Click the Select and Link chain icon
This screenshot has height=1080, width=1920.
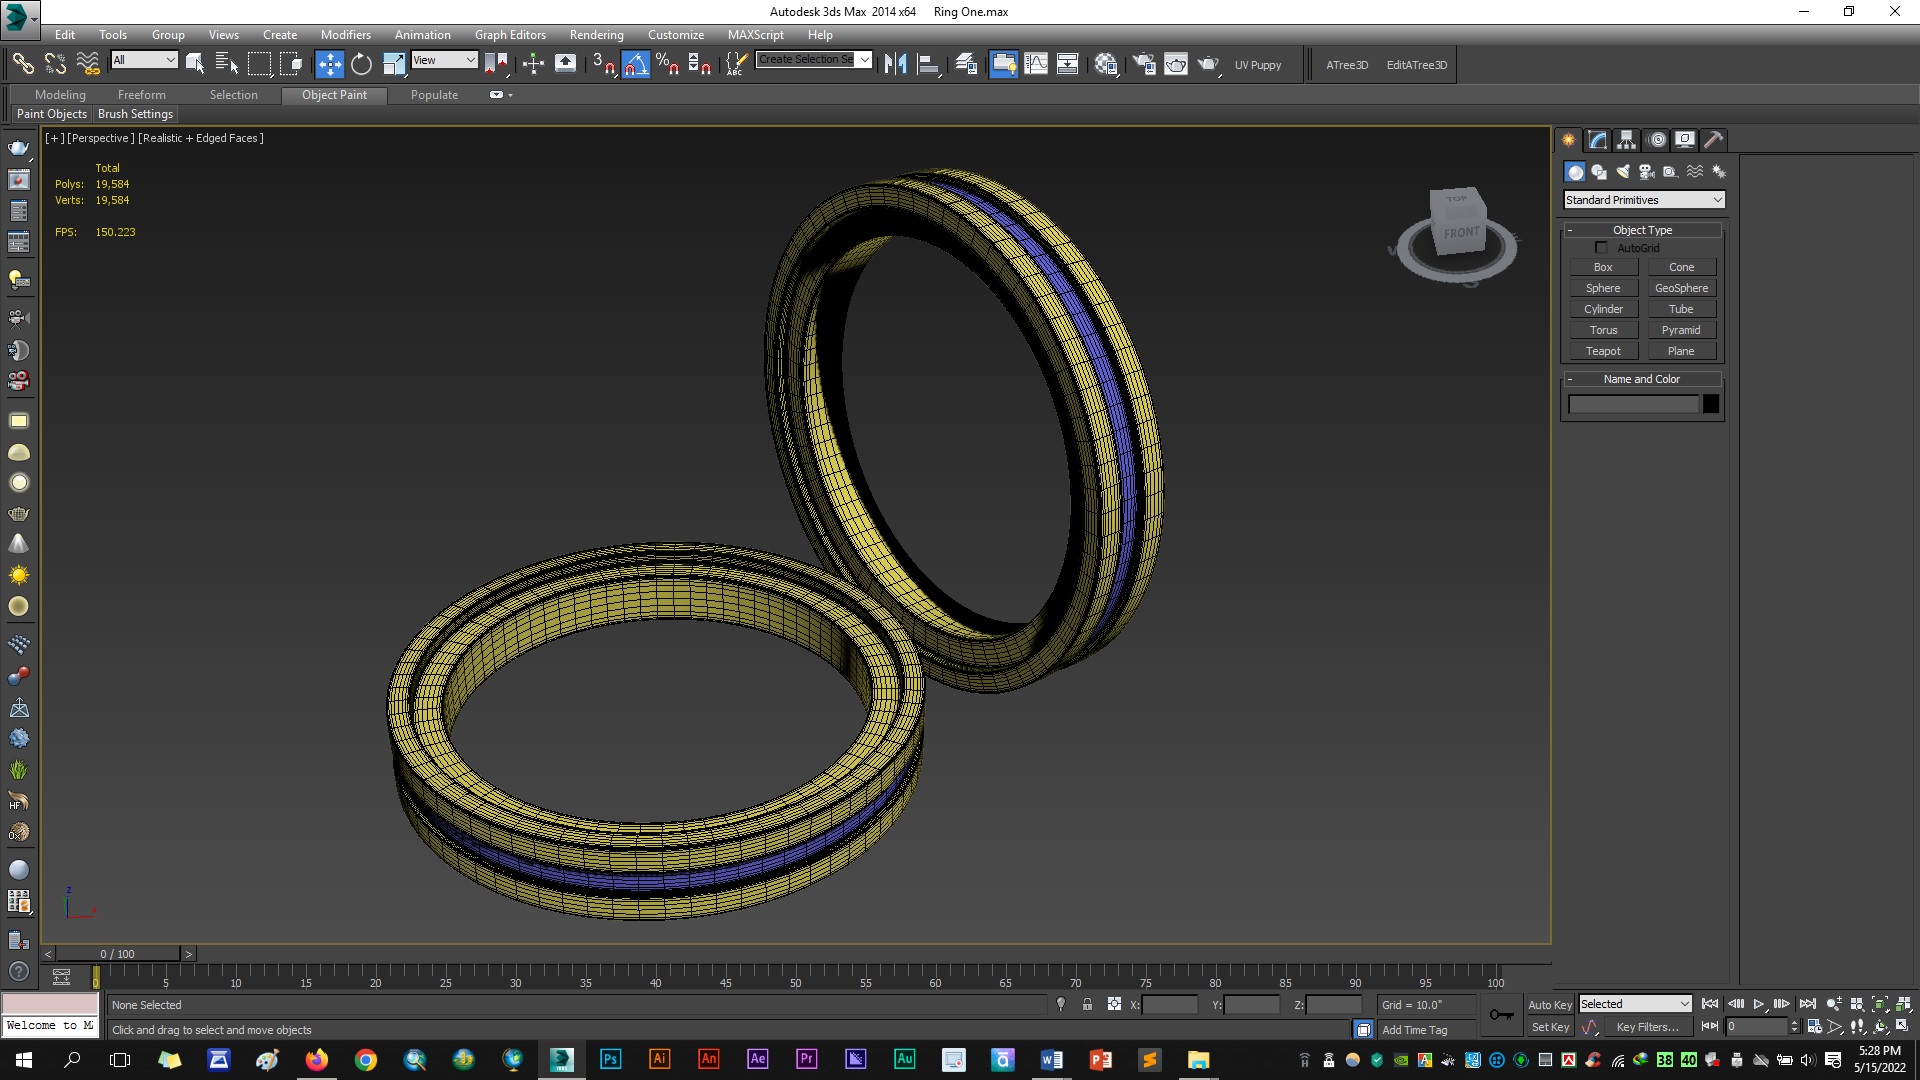coord(22,65)
